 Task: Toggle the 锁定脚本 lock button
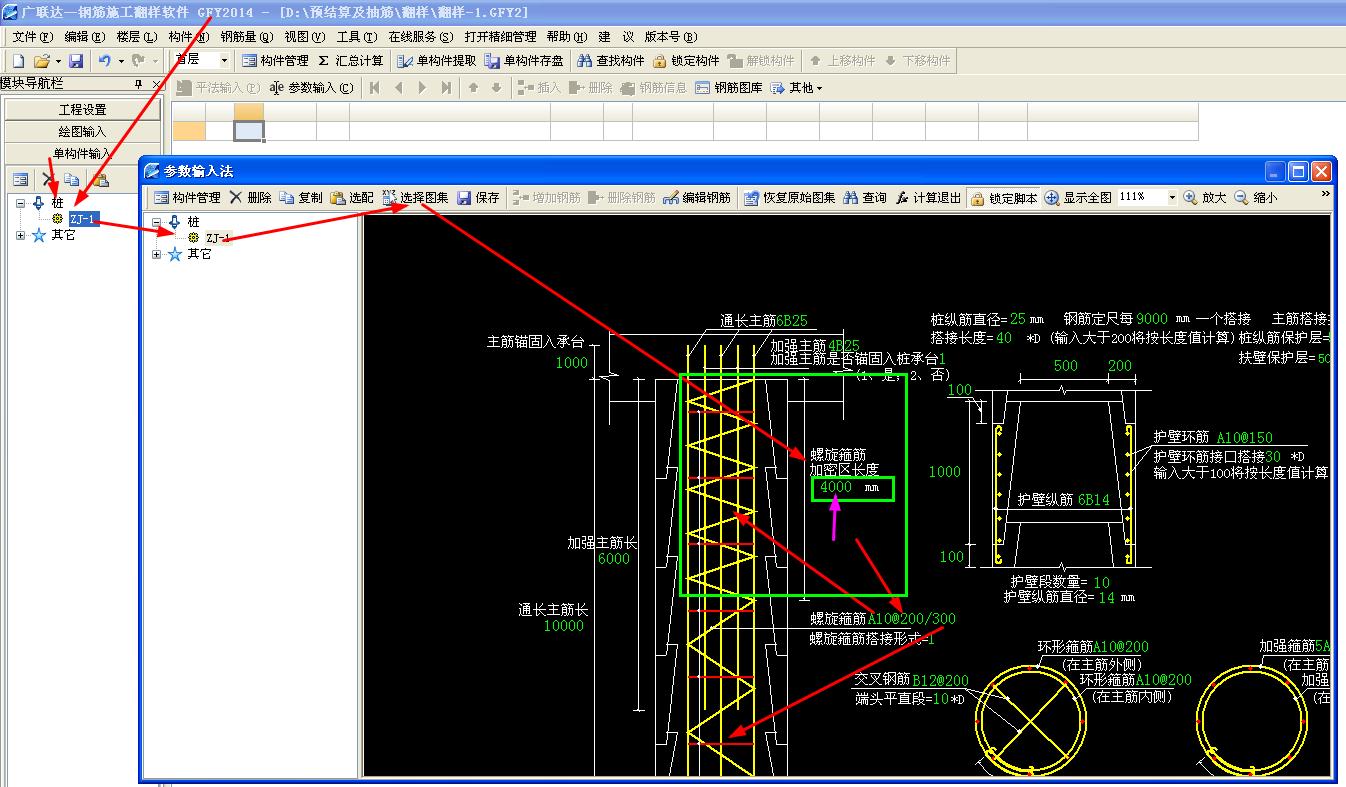click(x=1004, y=198)
